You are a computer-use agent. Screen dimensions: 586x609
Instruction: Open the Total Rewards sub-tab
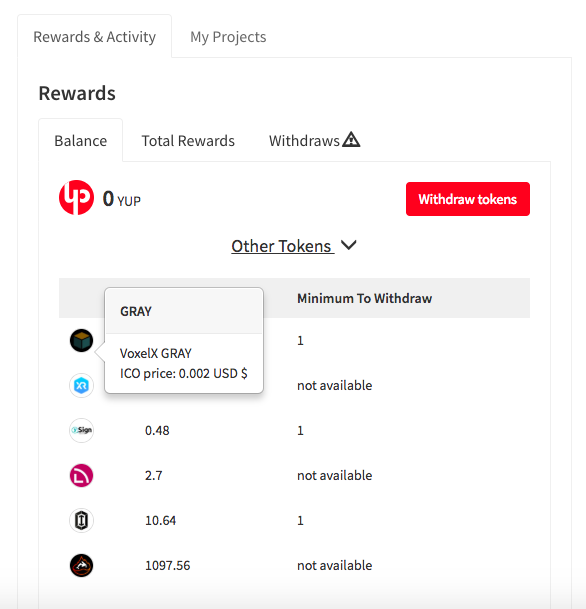click(x=188, y=141)
